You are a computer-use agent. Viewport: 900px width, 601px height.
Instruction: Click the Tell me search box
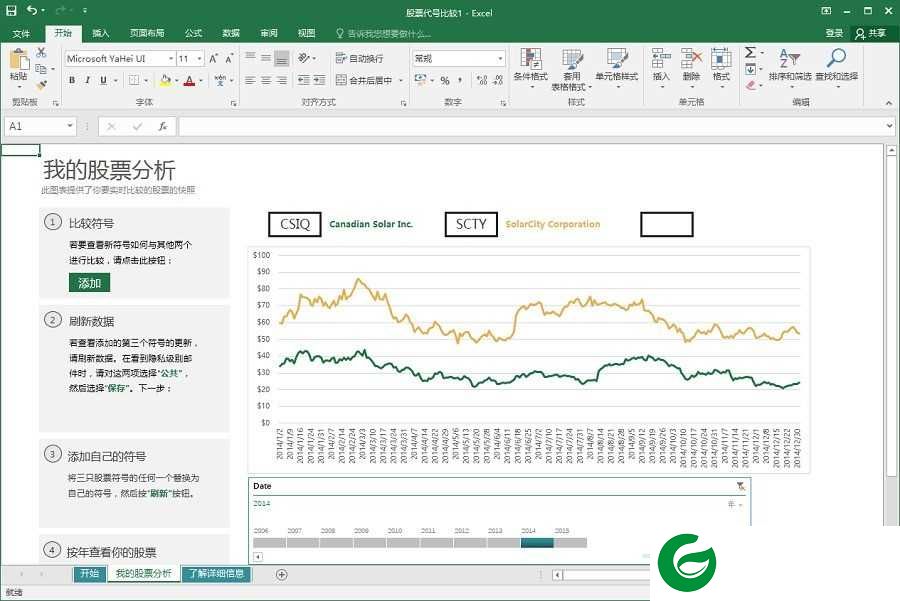coord(384,33)
